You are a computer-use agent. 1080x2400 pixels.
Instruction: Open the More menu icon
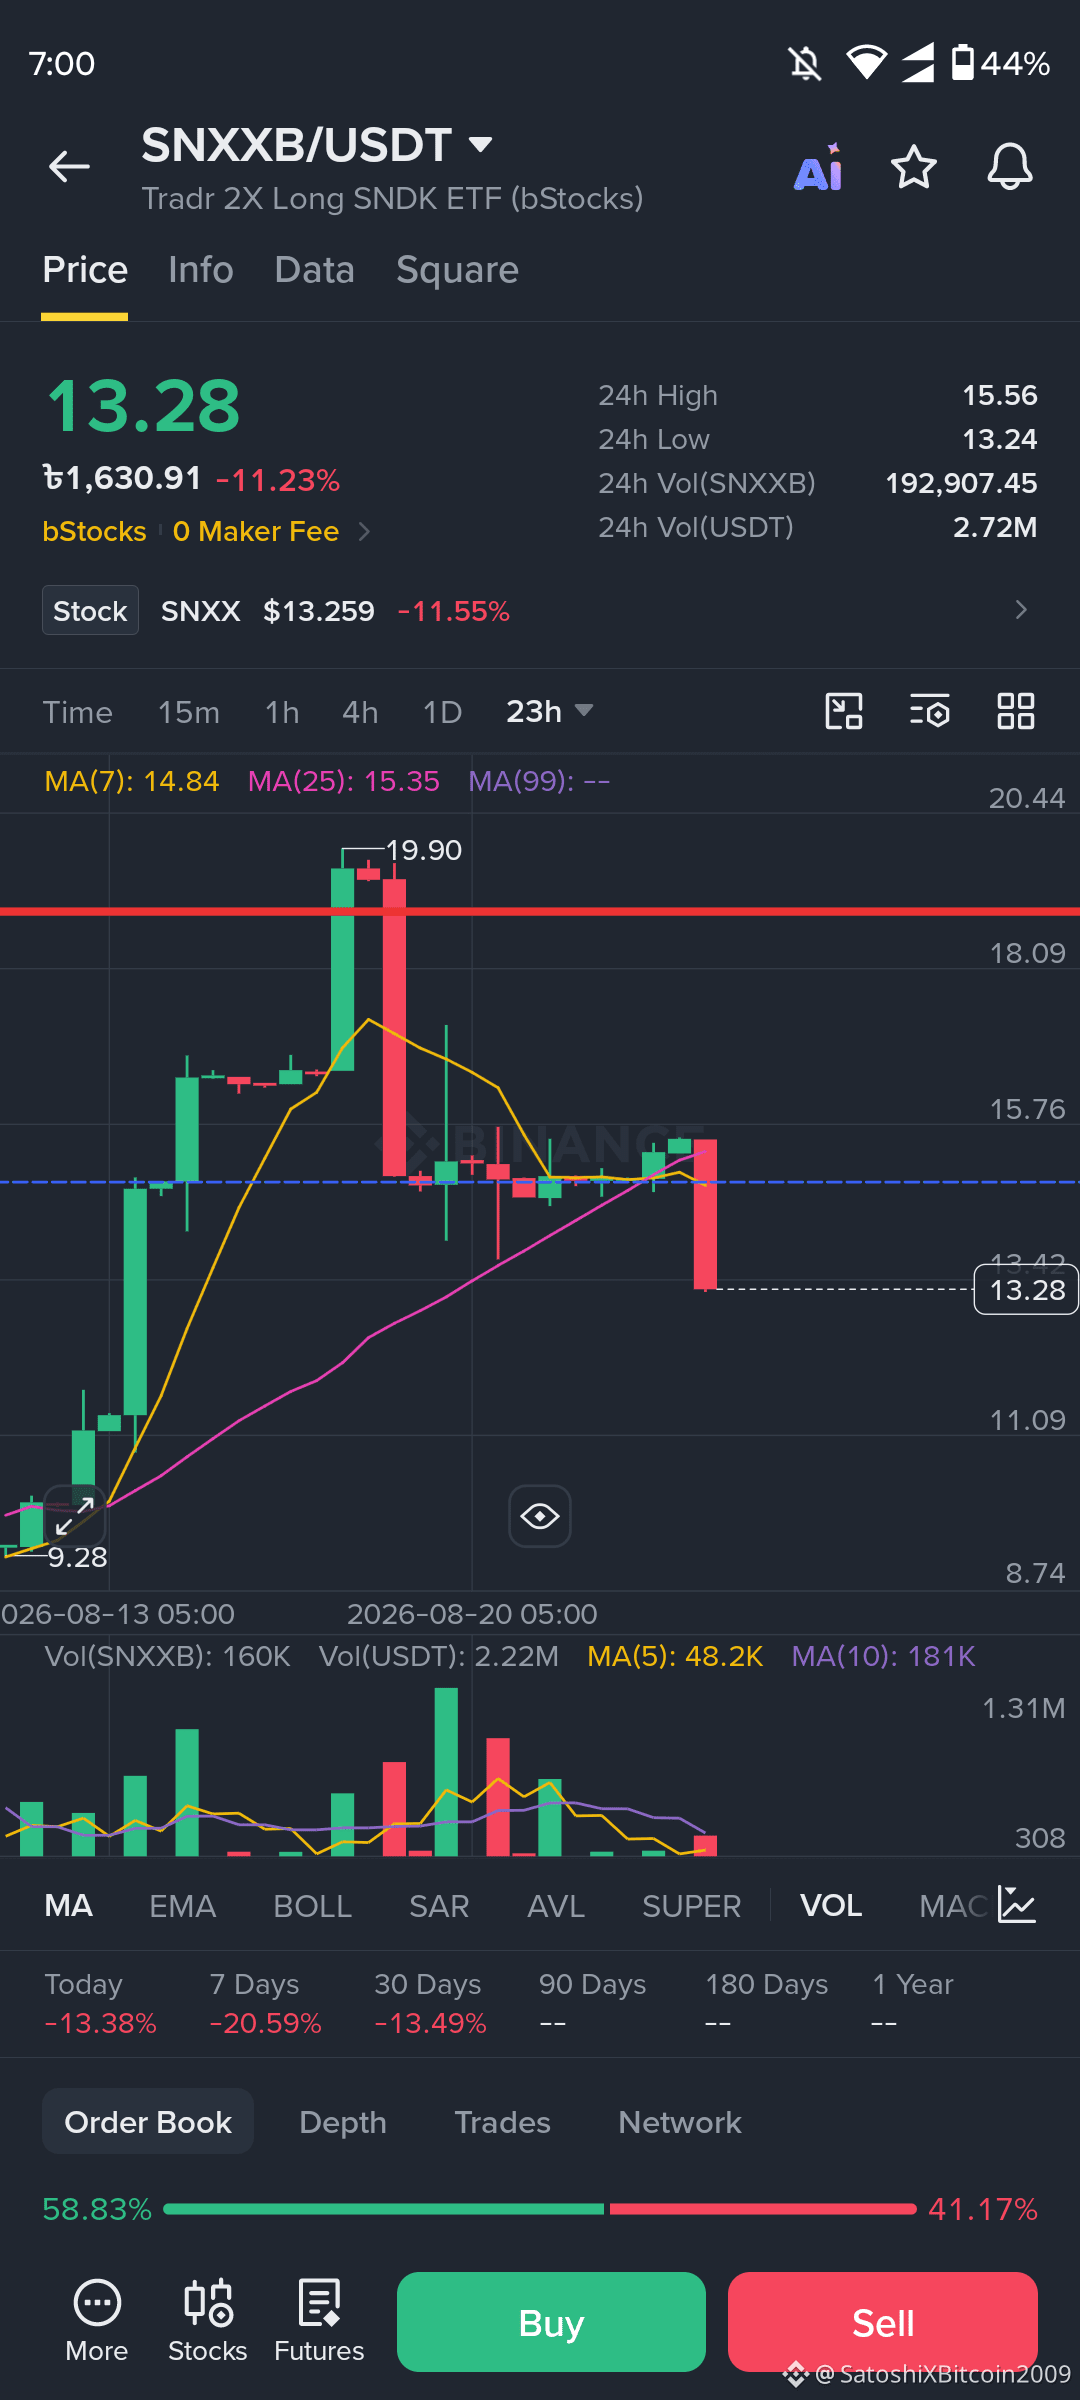(97, 2321)
